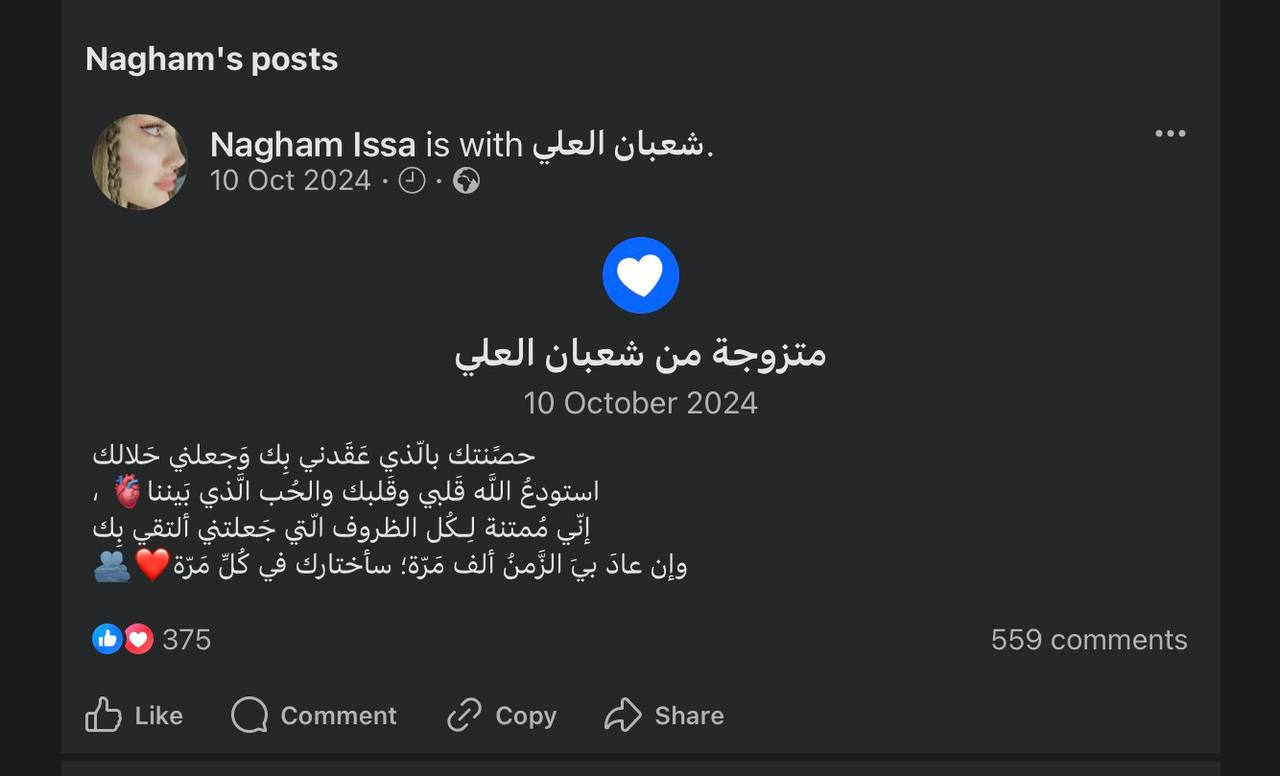View the 559 comments link
This screenshot has height=776, width=1280.
1089,640
